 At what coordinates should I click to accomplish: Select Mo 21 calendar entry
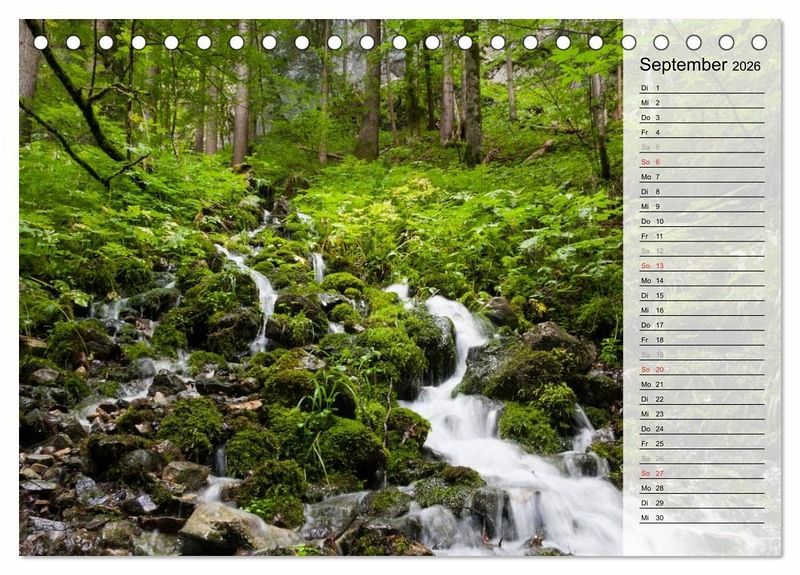point(701,384)
